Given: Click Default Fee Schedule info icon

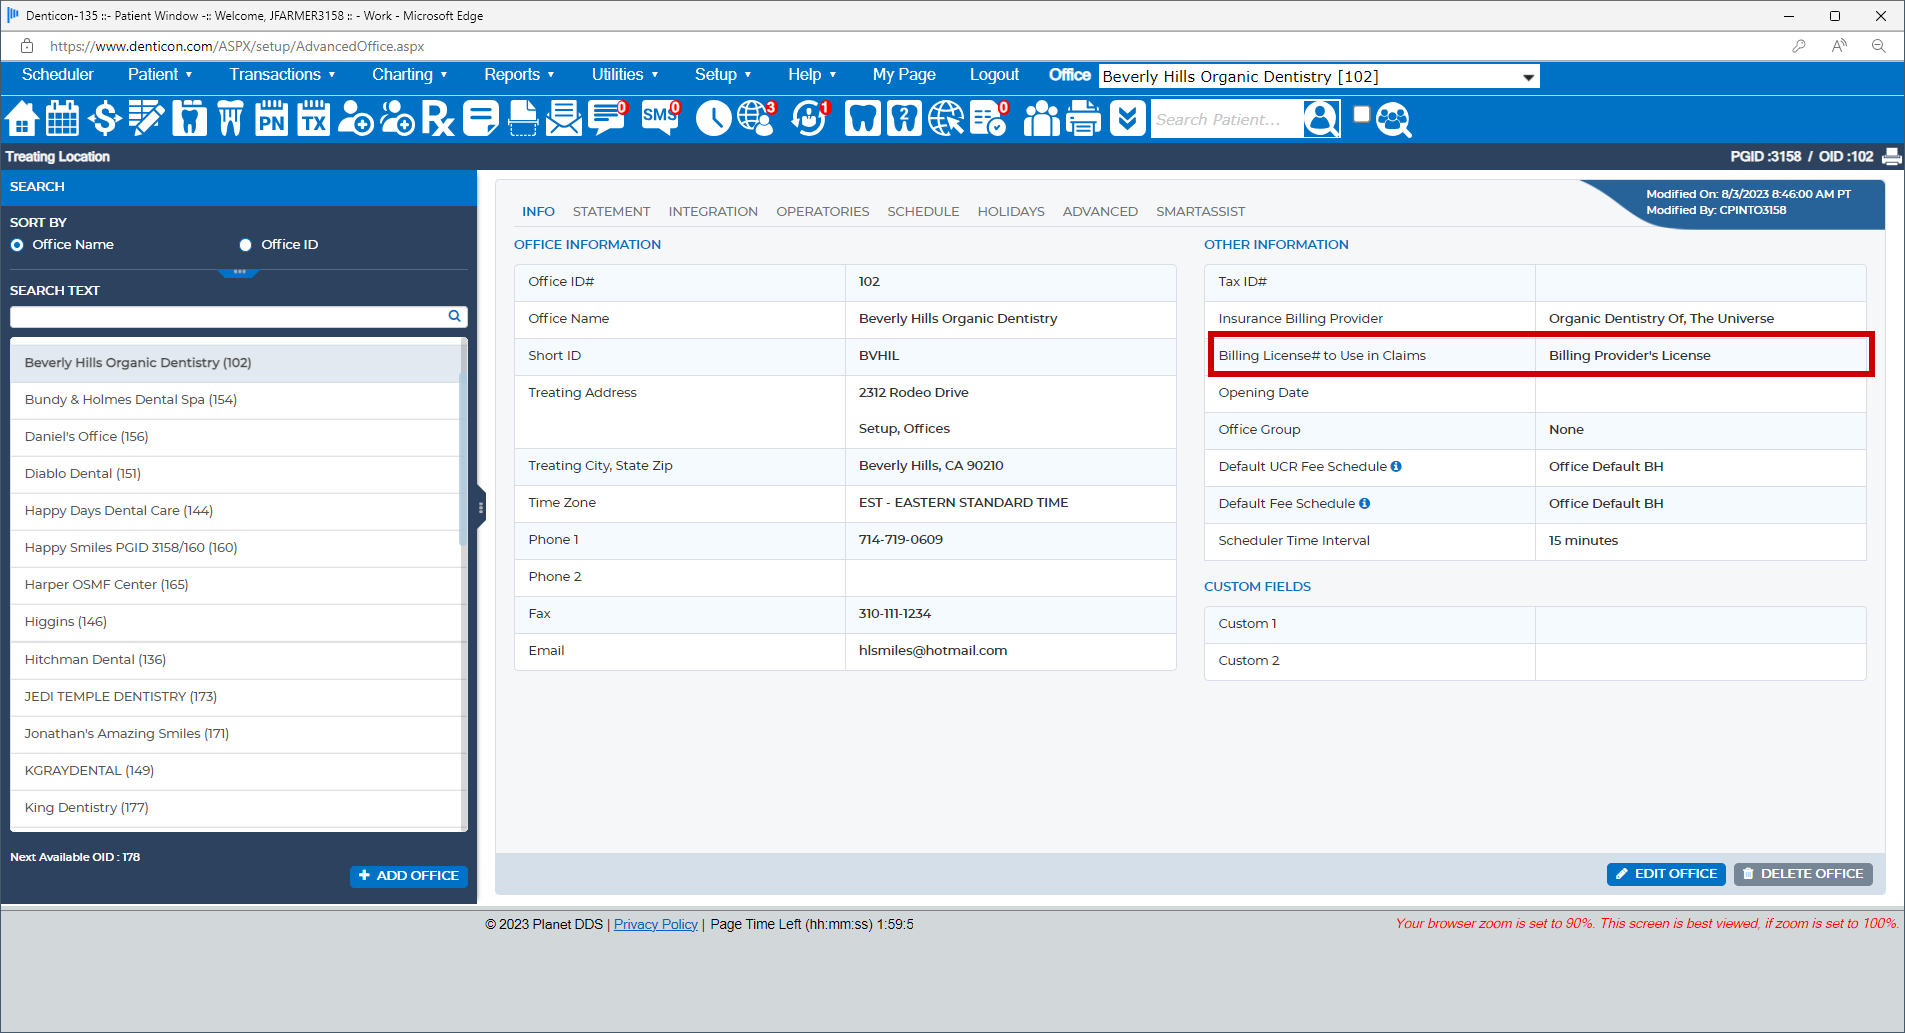Looking at the screenshot, I should coord(1364,503).
